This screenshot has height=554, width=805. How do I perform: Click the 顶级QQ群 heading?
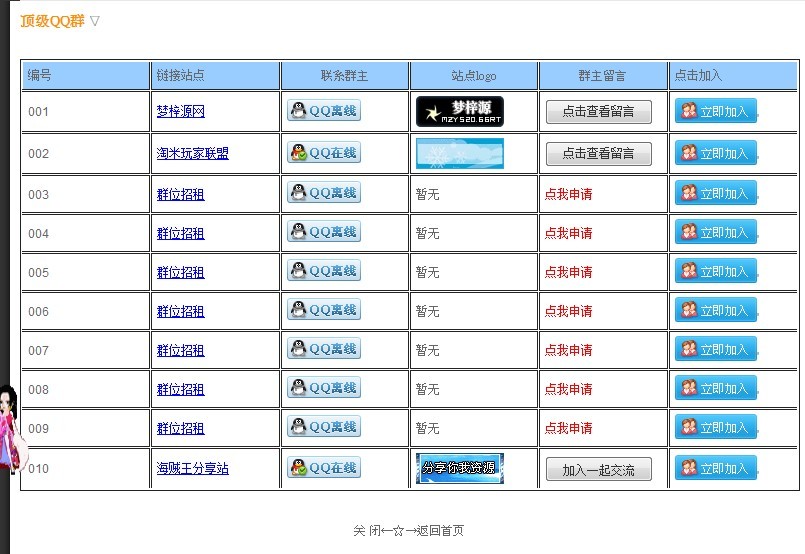[52, 21]
